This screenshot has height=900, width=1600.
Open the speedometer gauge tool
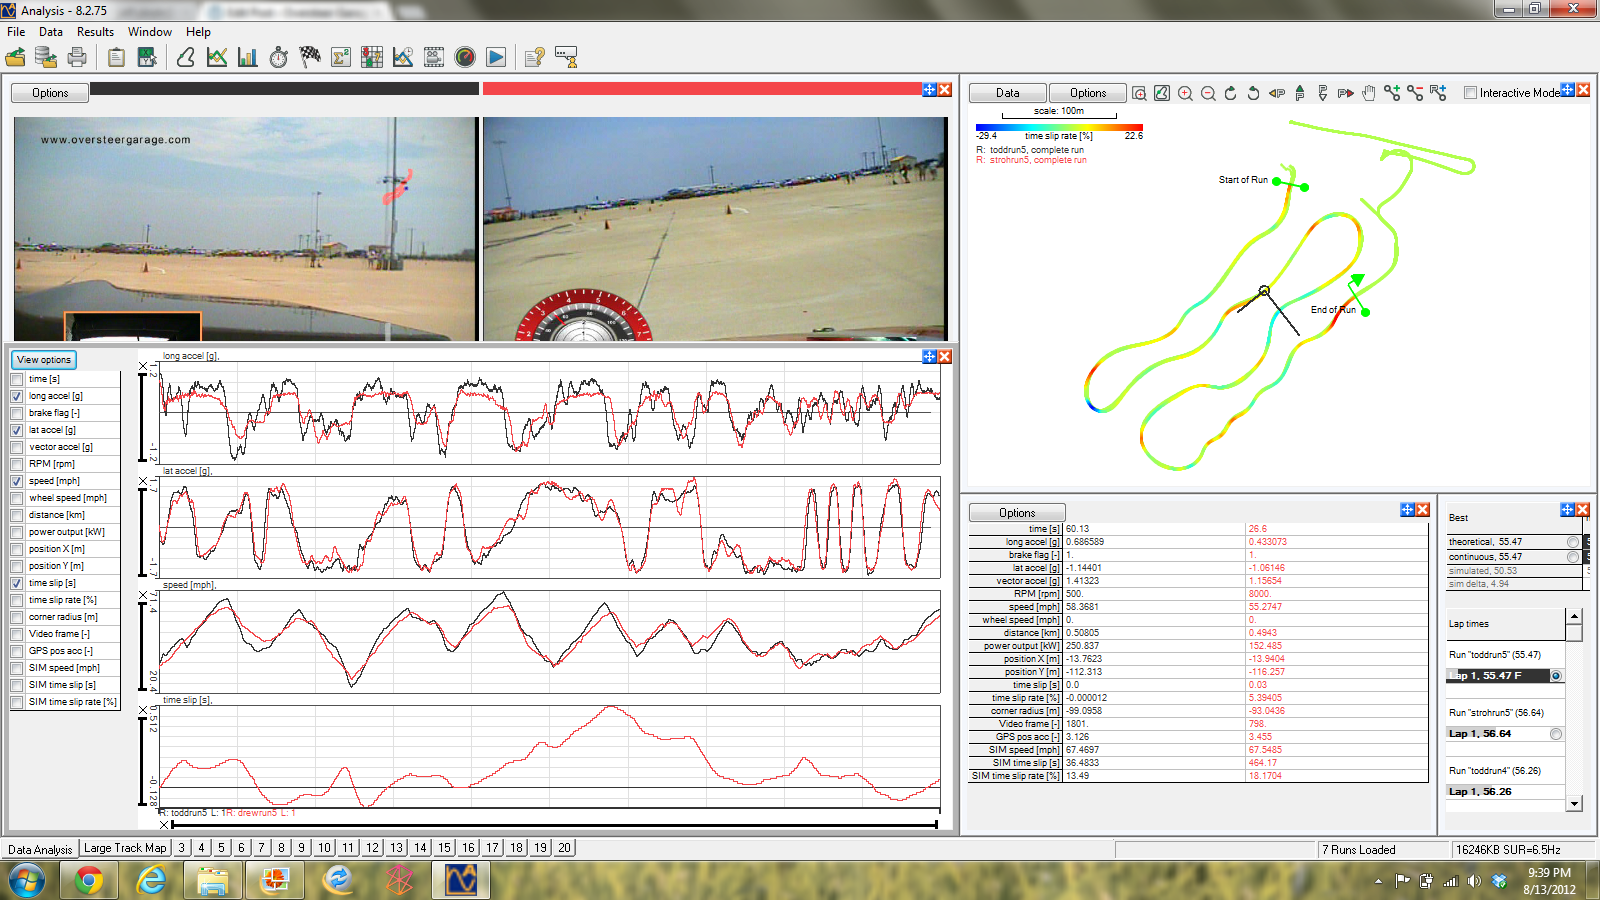click(465, 58)
